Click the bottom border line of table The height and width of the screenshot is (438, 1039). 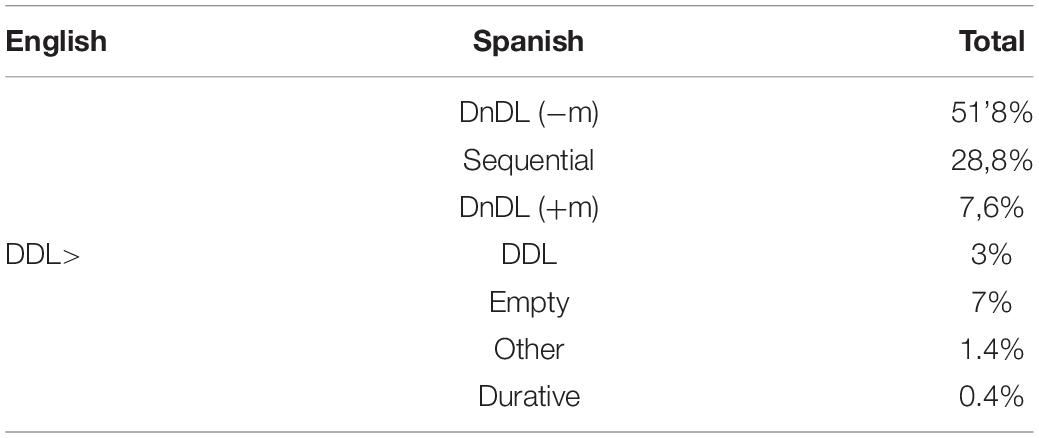[520, 431]
